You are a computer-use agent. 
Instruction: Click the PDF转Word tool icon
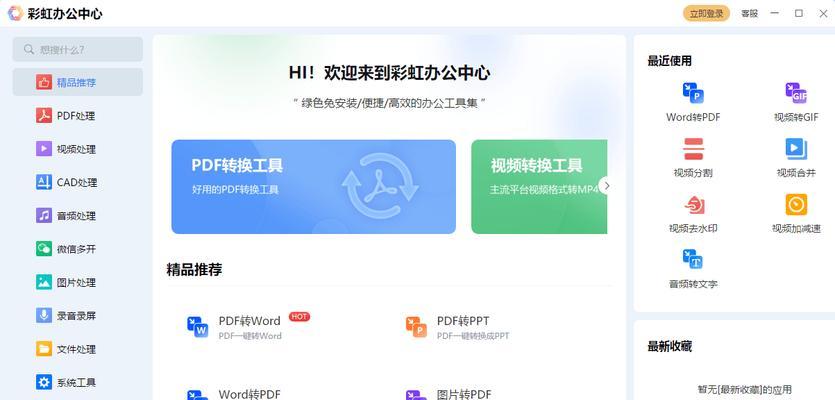[x=198, y=326]
